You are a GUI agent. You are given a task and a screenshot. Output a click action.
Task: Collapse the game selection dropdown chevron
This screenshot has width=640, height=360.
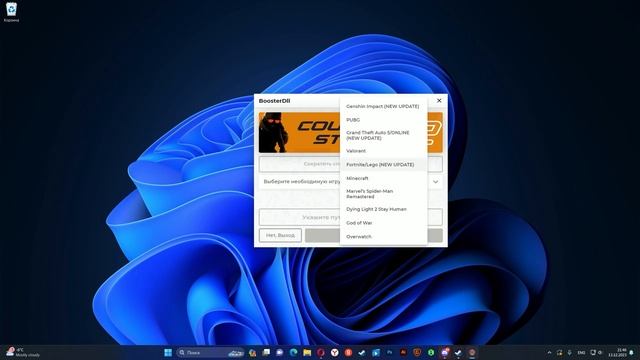click(436, 182)
